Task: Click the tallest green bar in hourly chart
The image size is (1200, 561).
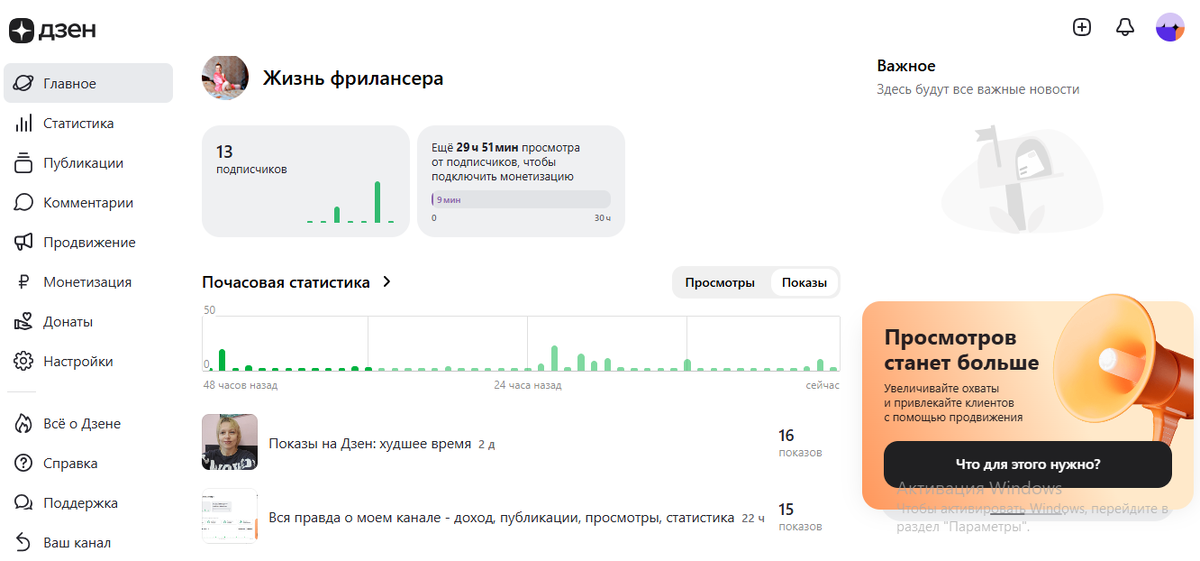Action: pos(554,358)
